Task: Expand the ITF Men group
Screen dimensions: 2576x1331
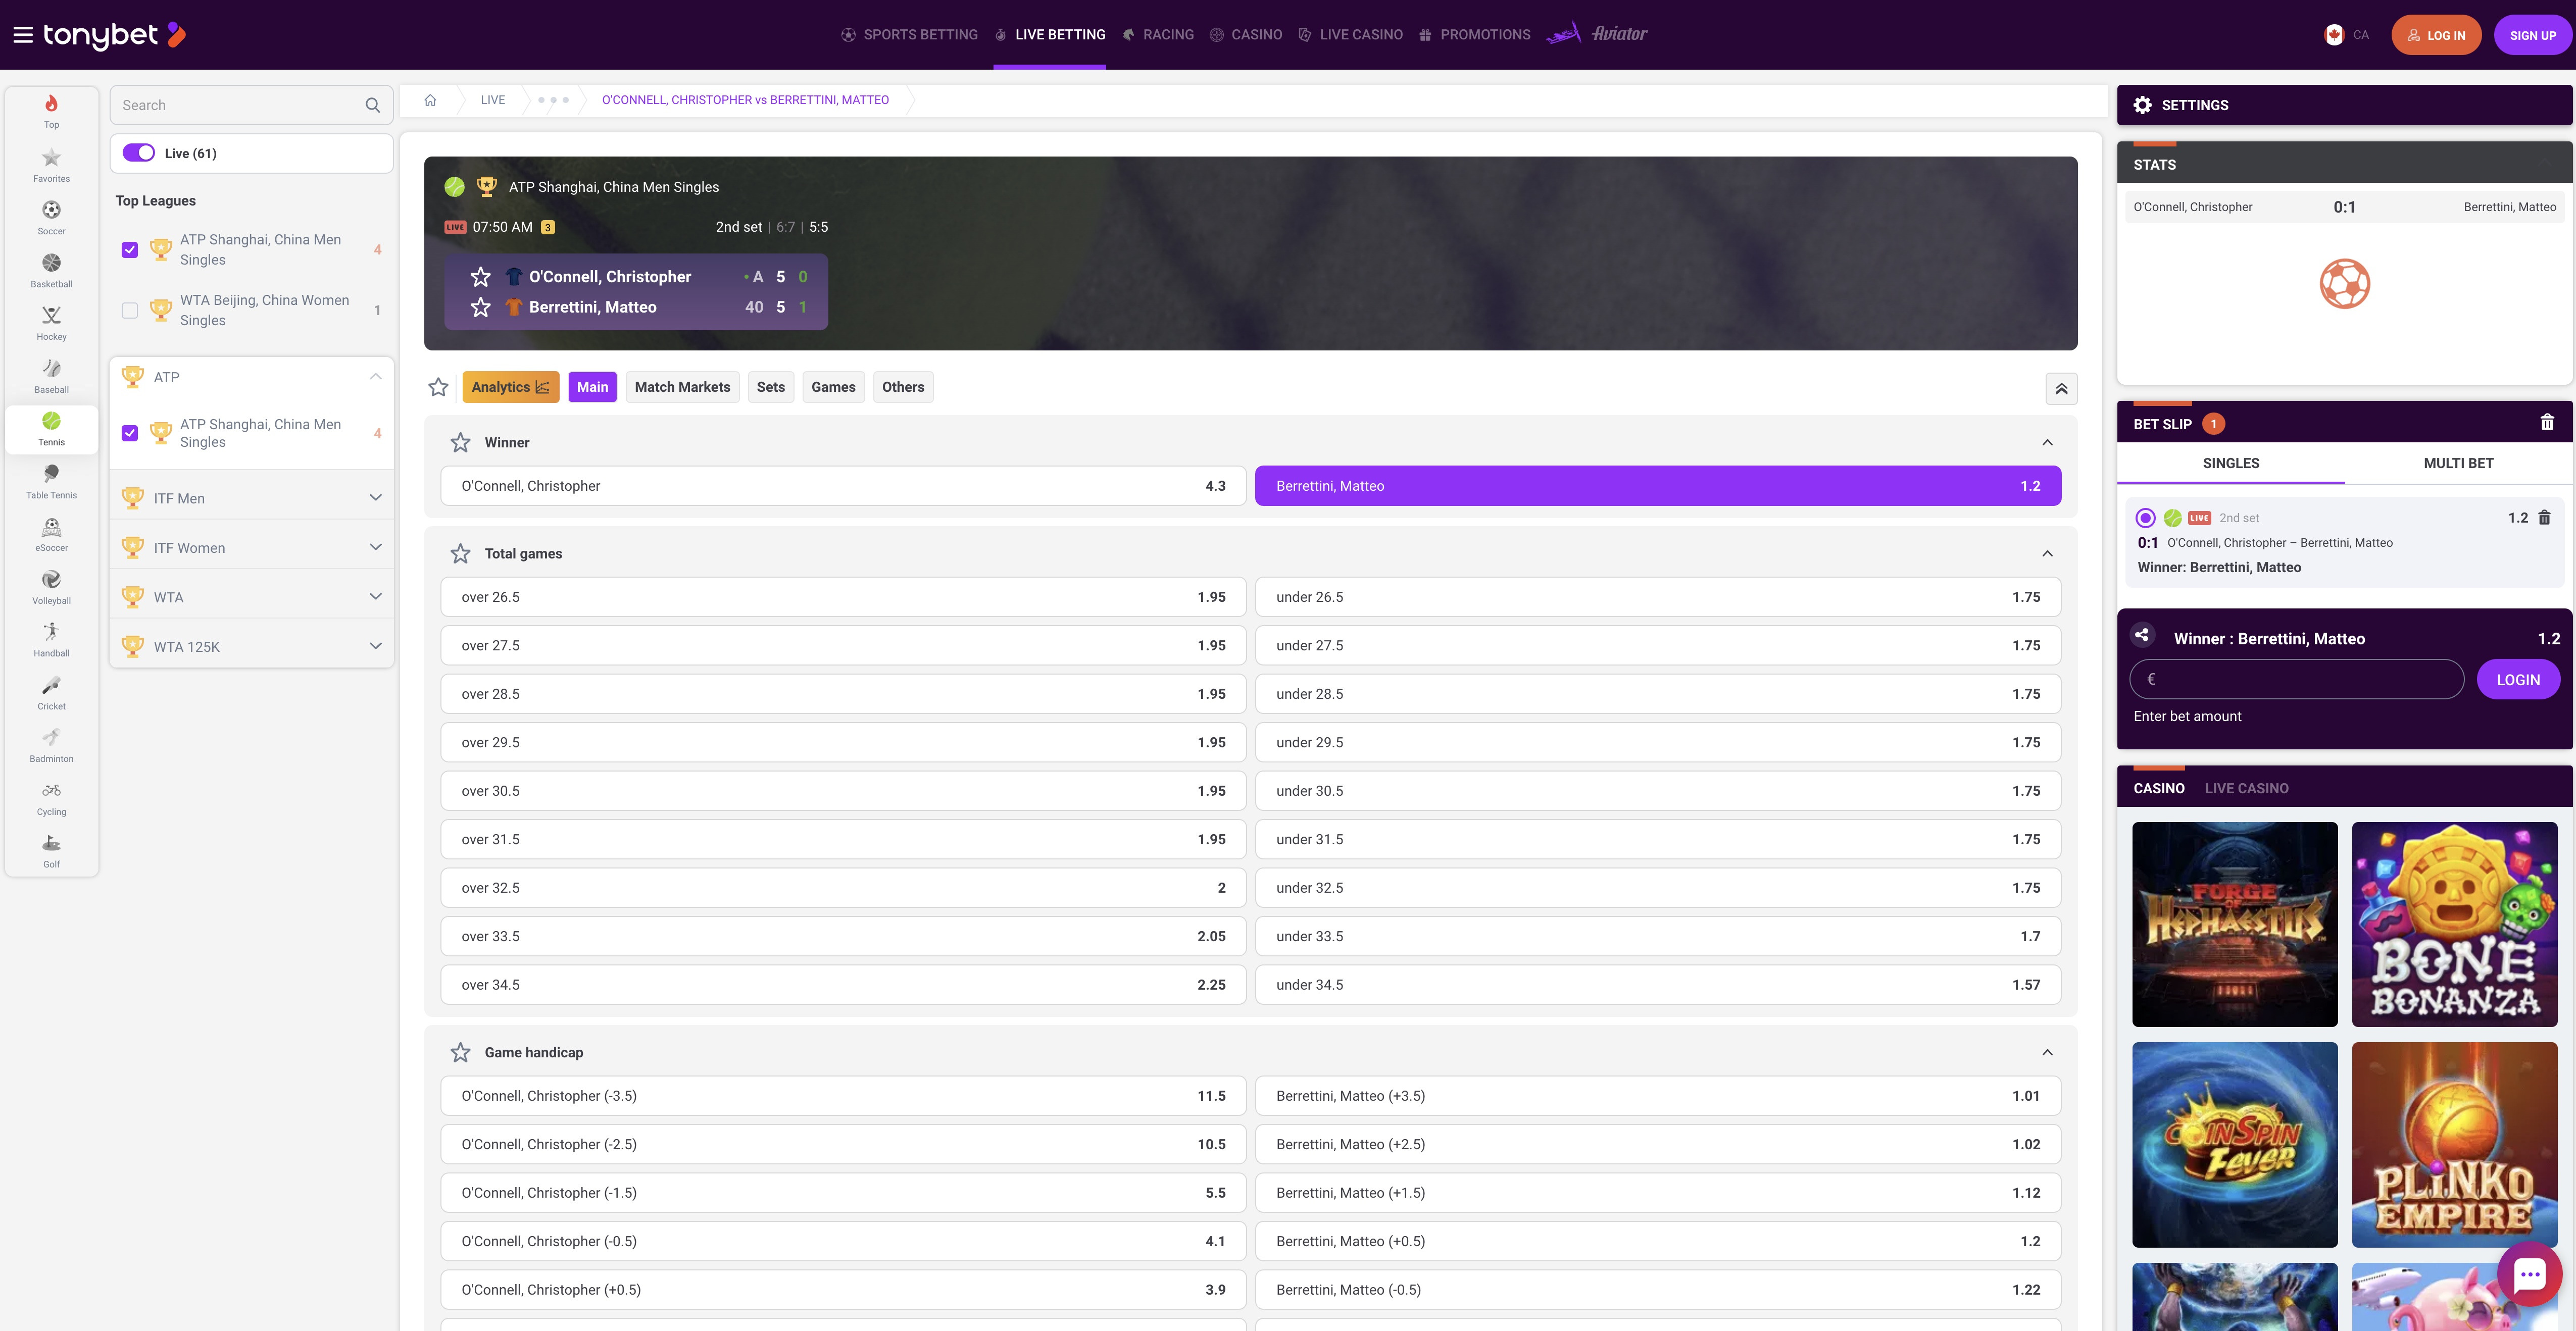Action: [x=375, y=498]
